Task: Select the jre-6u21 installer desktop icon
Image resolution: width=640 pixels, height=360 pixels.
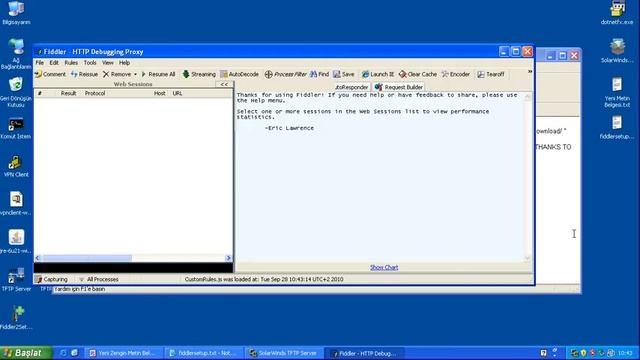Action: (x=16, y=242)
